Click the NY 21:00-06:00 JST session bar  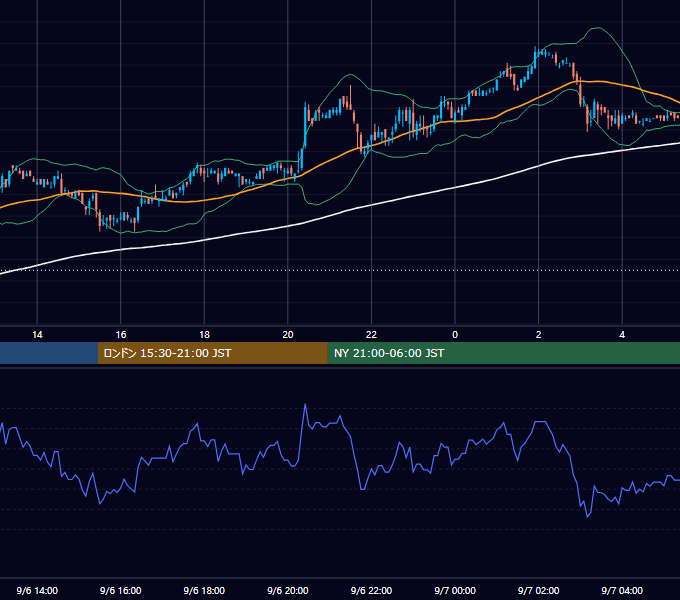click(503, 353)
